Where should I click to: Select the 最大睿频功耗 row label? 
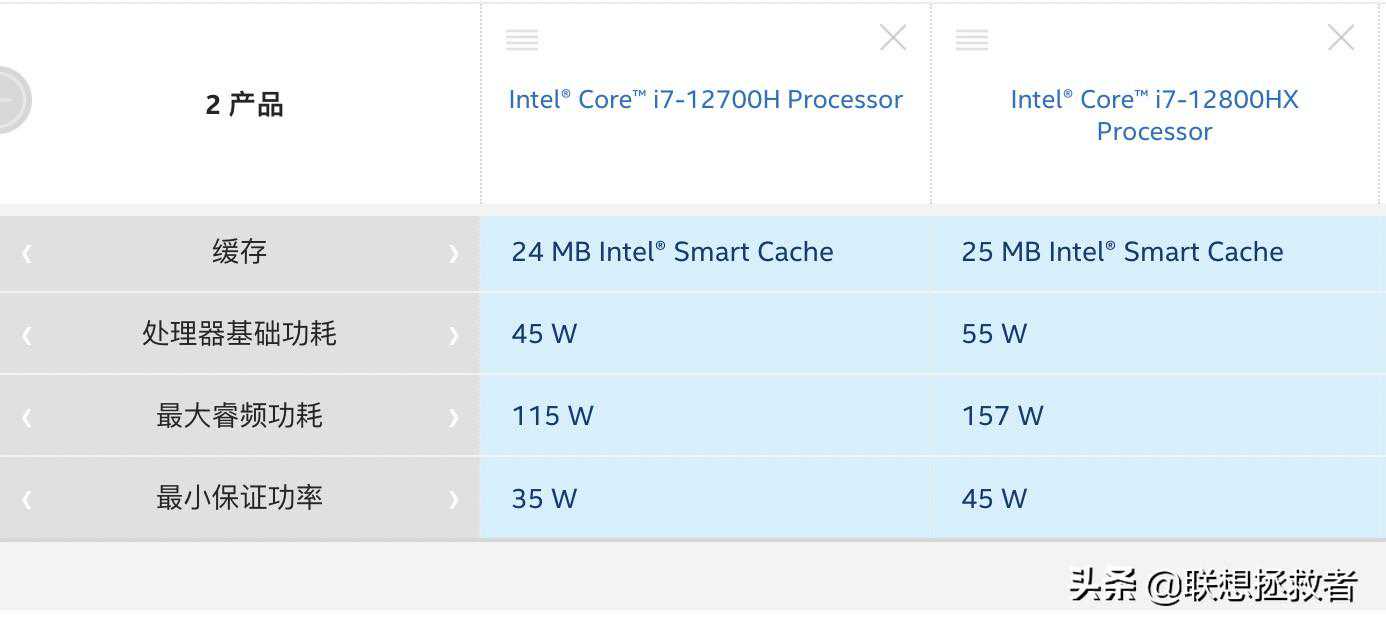point(240,416)
